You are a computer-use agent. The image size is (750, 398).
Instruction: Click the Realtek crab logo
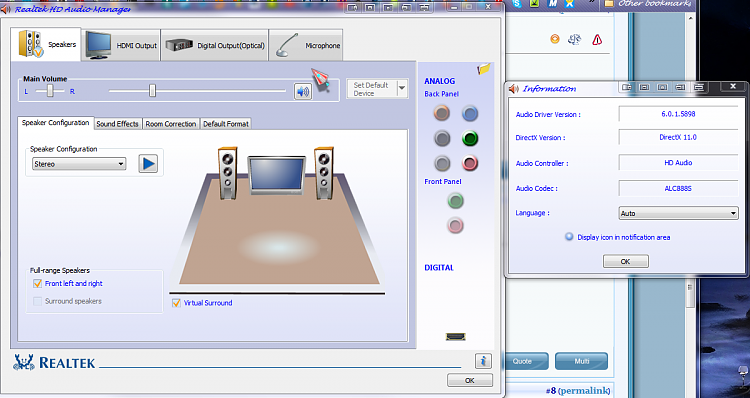[x=24, y=363]
